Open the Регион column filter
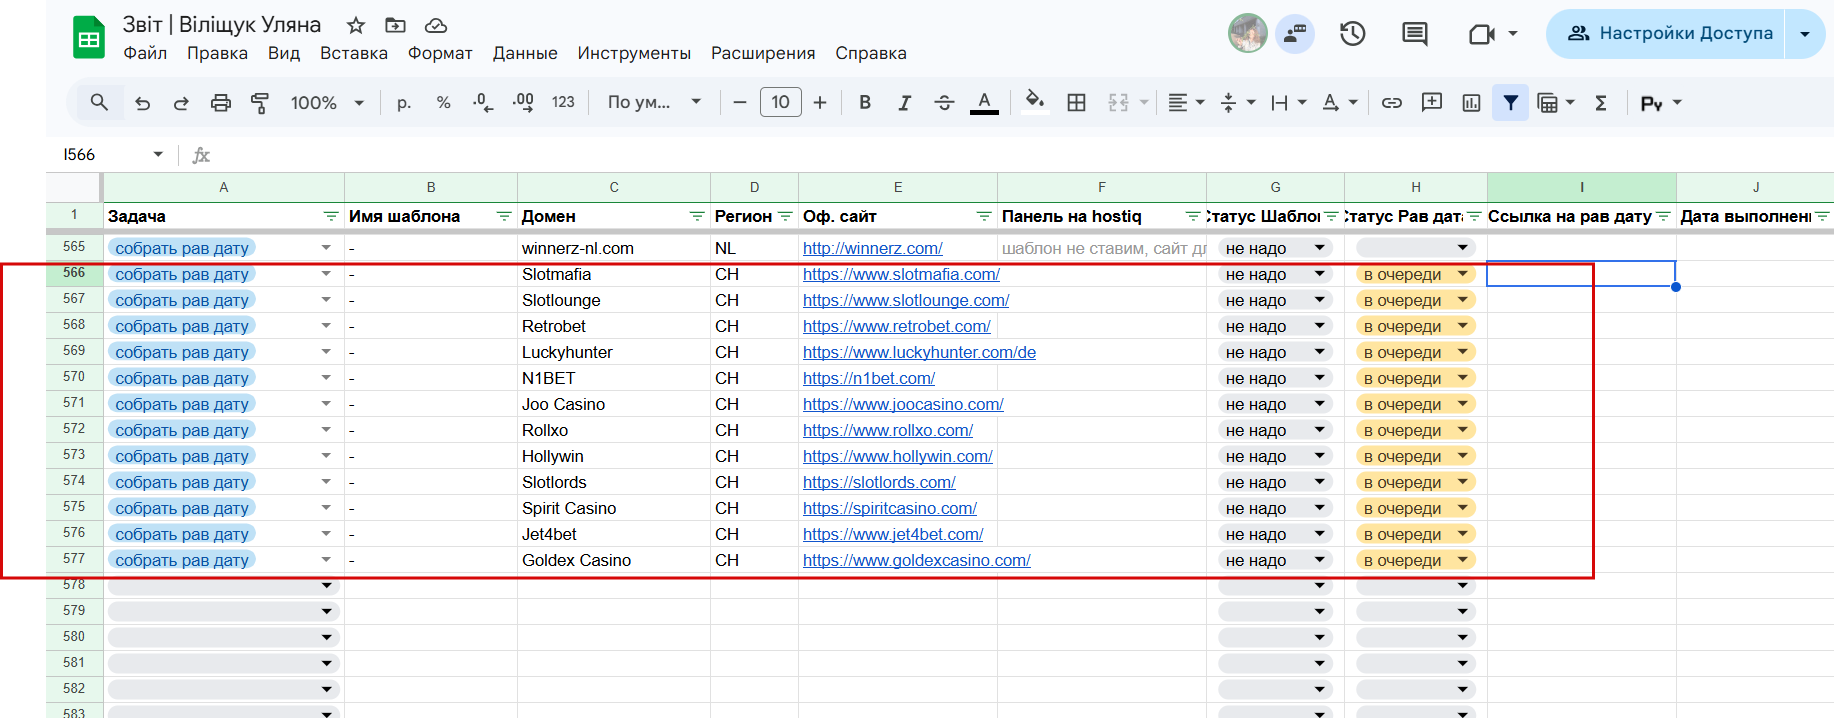Screen dimensions: 1834x718 tap(785, 216)
